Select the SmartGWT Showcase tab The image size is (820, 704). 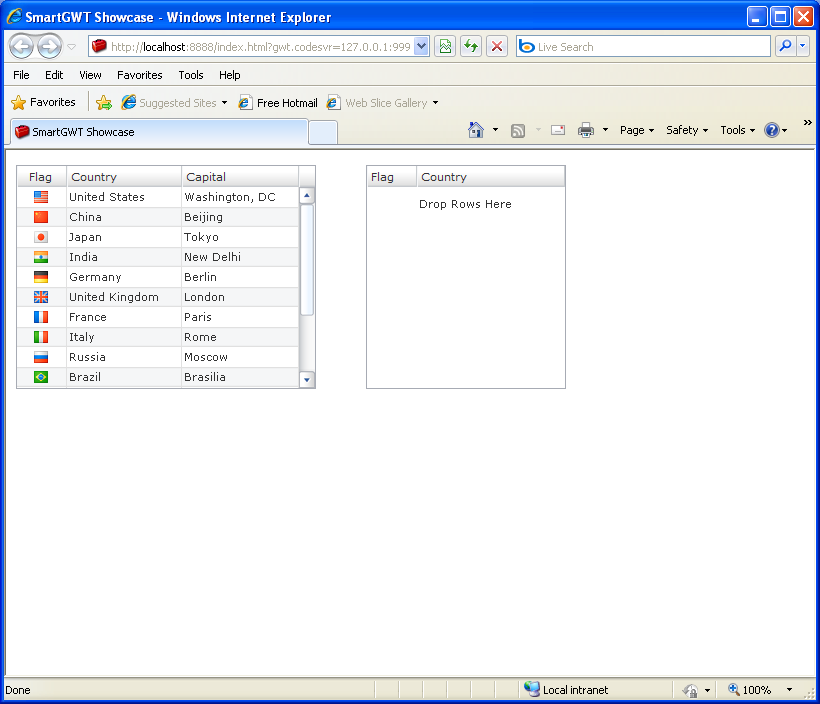coord(159,132)
